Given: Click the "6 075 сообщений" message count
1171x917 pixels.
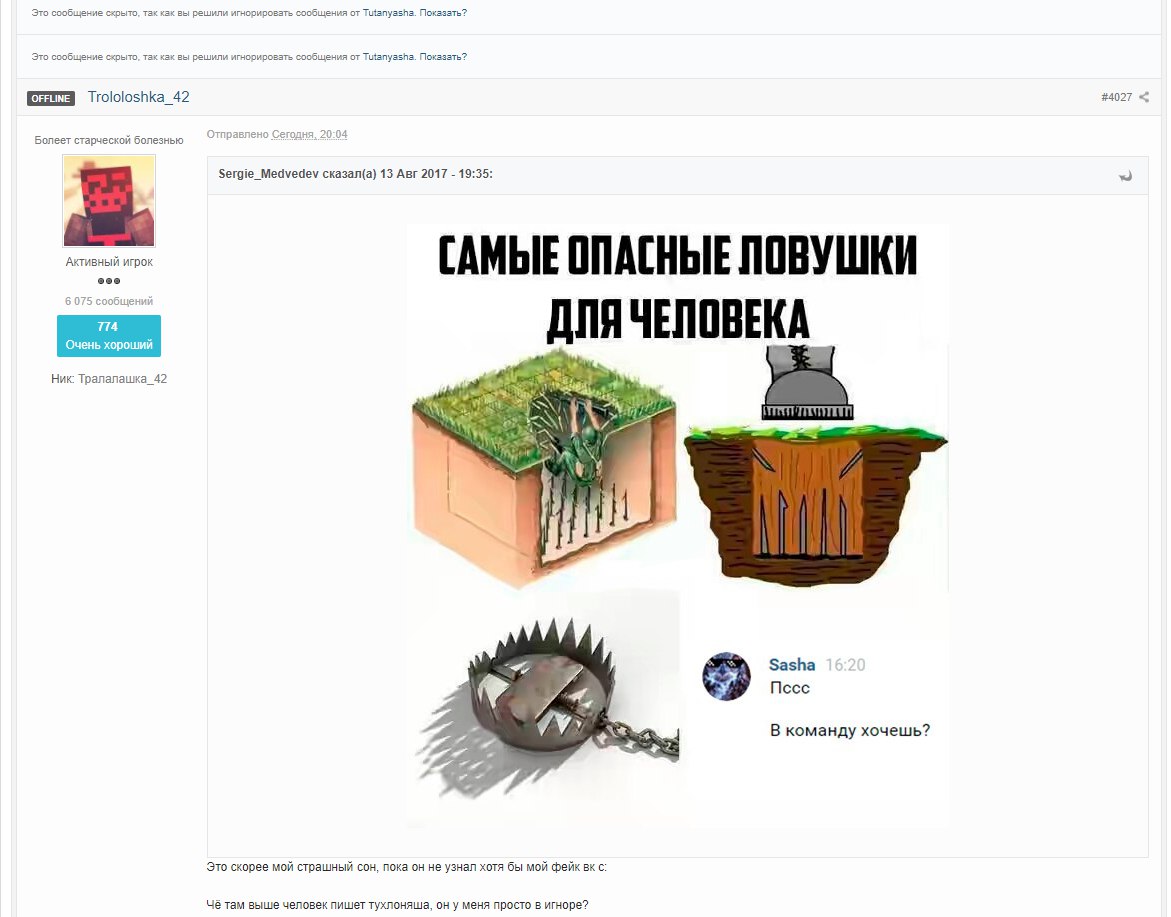Looking at the screenshot, I should pyautogui.click(x=108, y=300).
